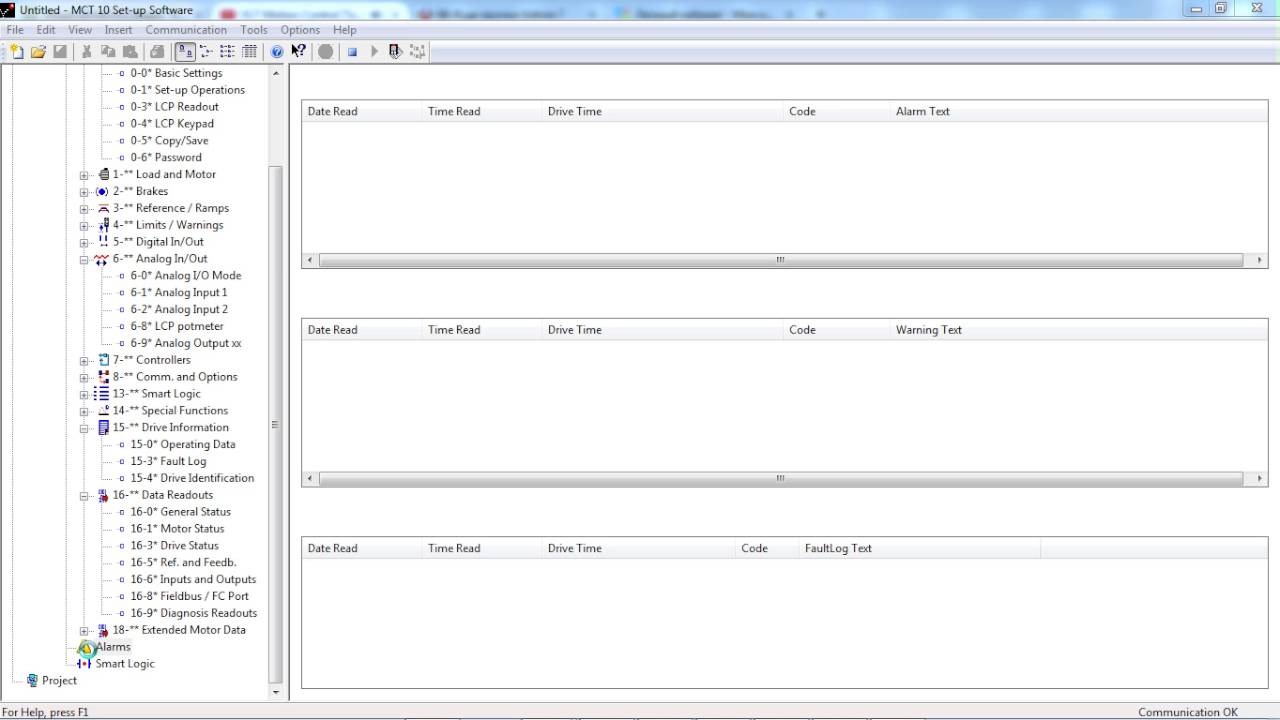Click the Copy toolbar icon
Screen dimensions: 1280x720
click(108, 52)
